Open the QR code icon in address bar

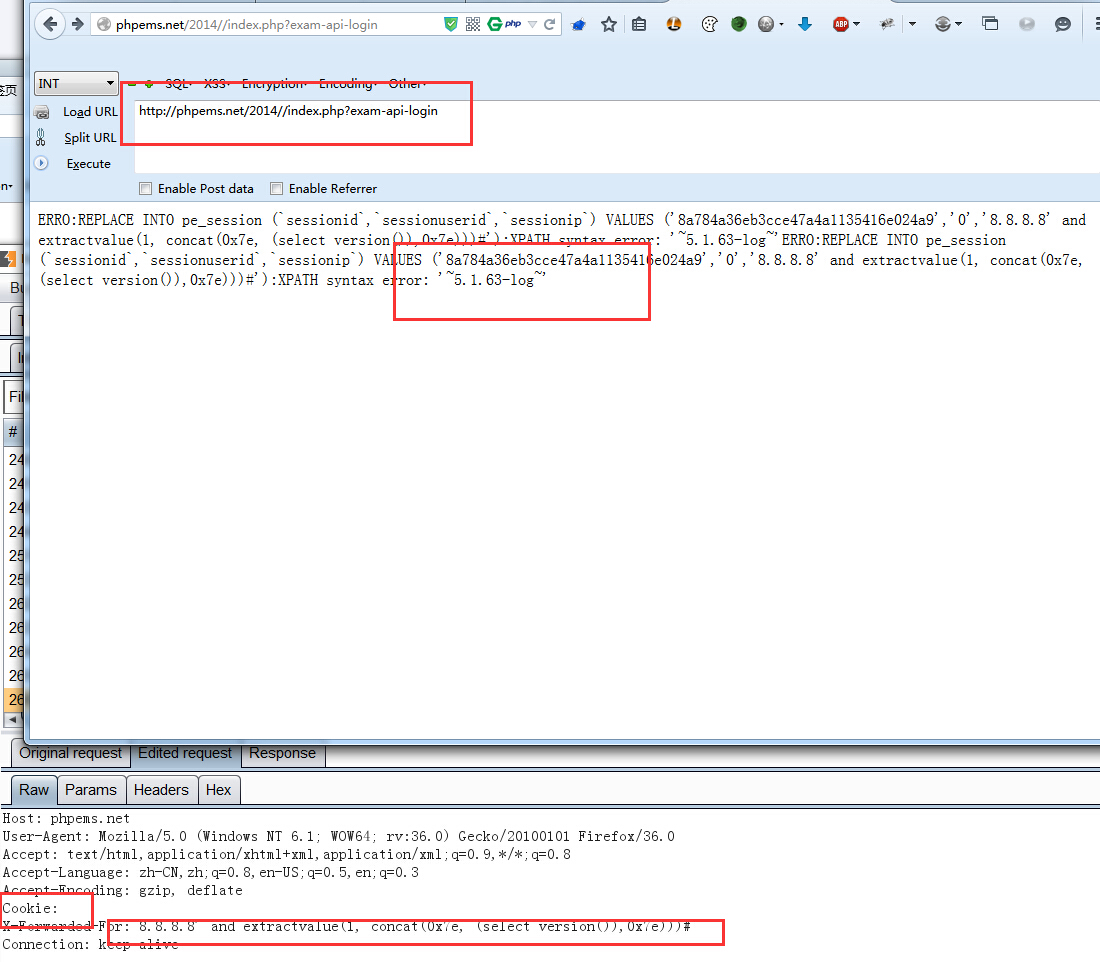(473, 25)
